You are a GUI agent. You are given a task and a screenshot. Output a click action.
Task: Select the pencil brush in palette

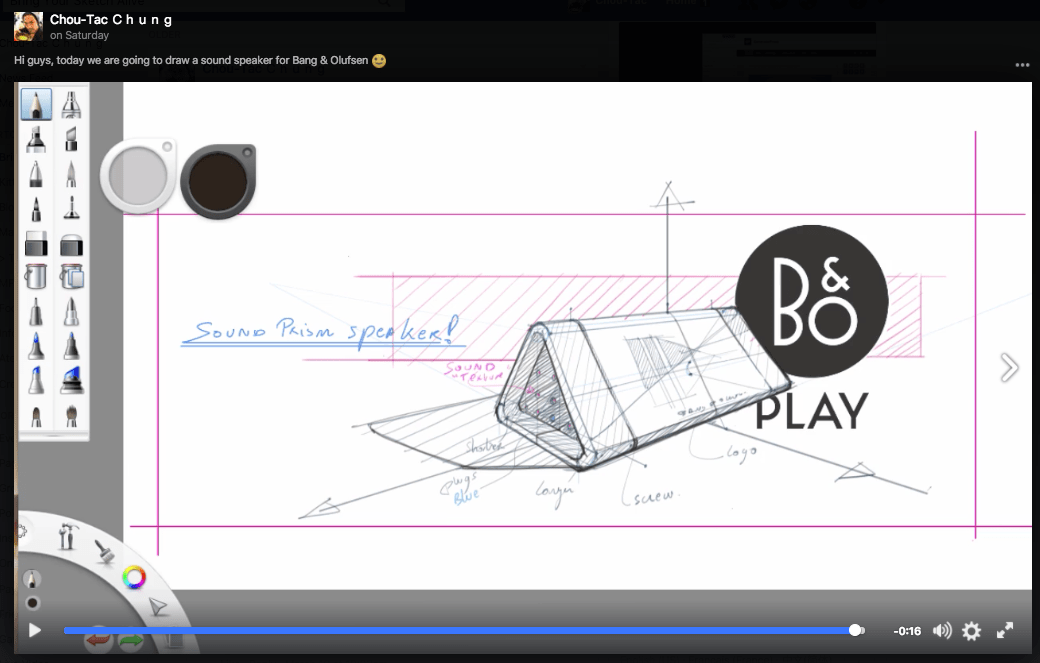[36, 105]
